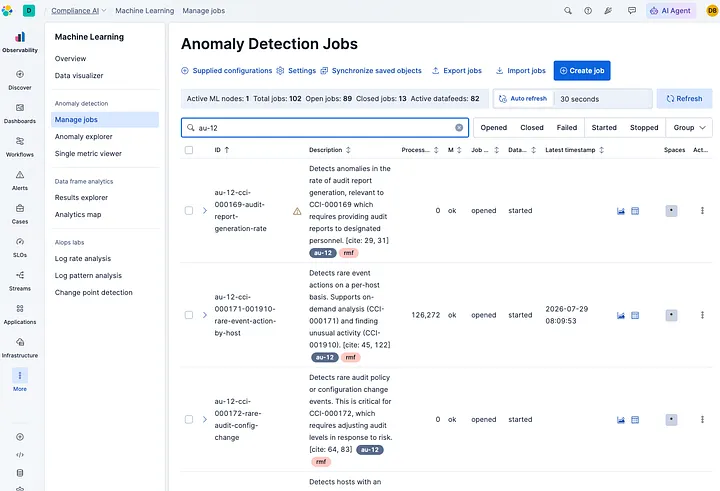Open Dashboards from the side rail

[20, 113]
